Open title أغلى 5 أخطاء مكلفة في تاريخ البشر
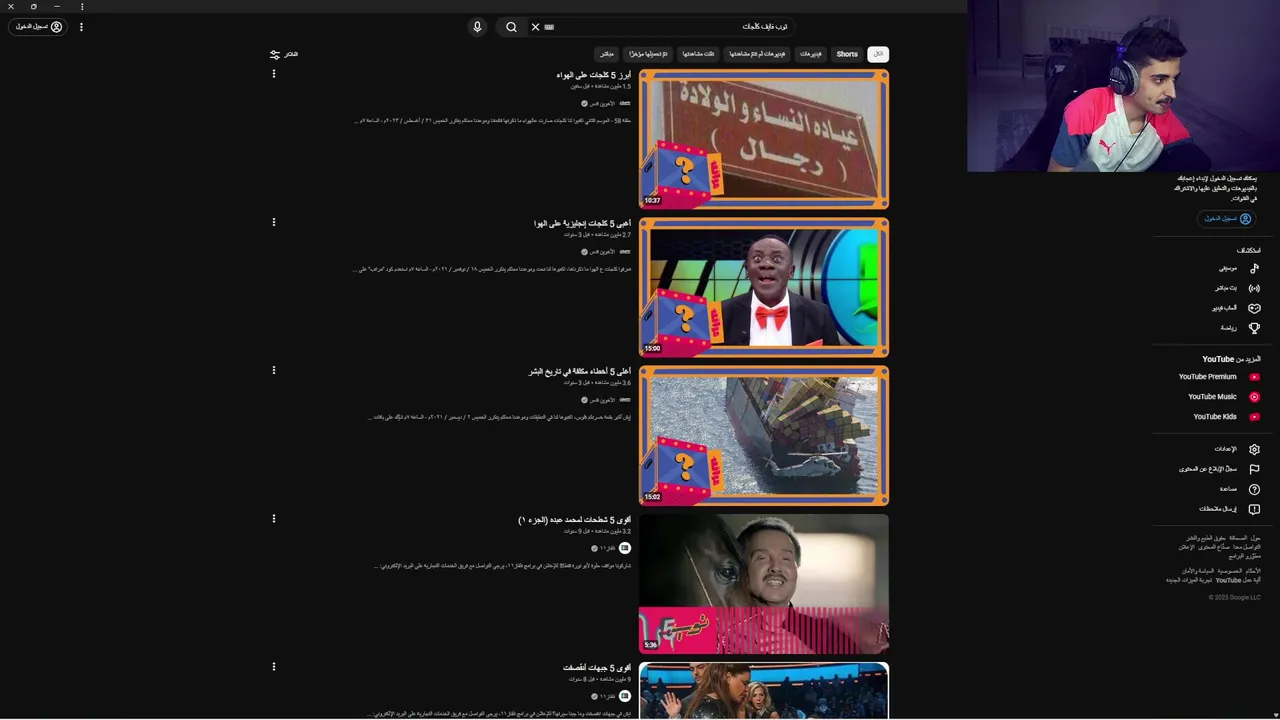The height and width of the screenshot is (720, 1280). (580, 371)
